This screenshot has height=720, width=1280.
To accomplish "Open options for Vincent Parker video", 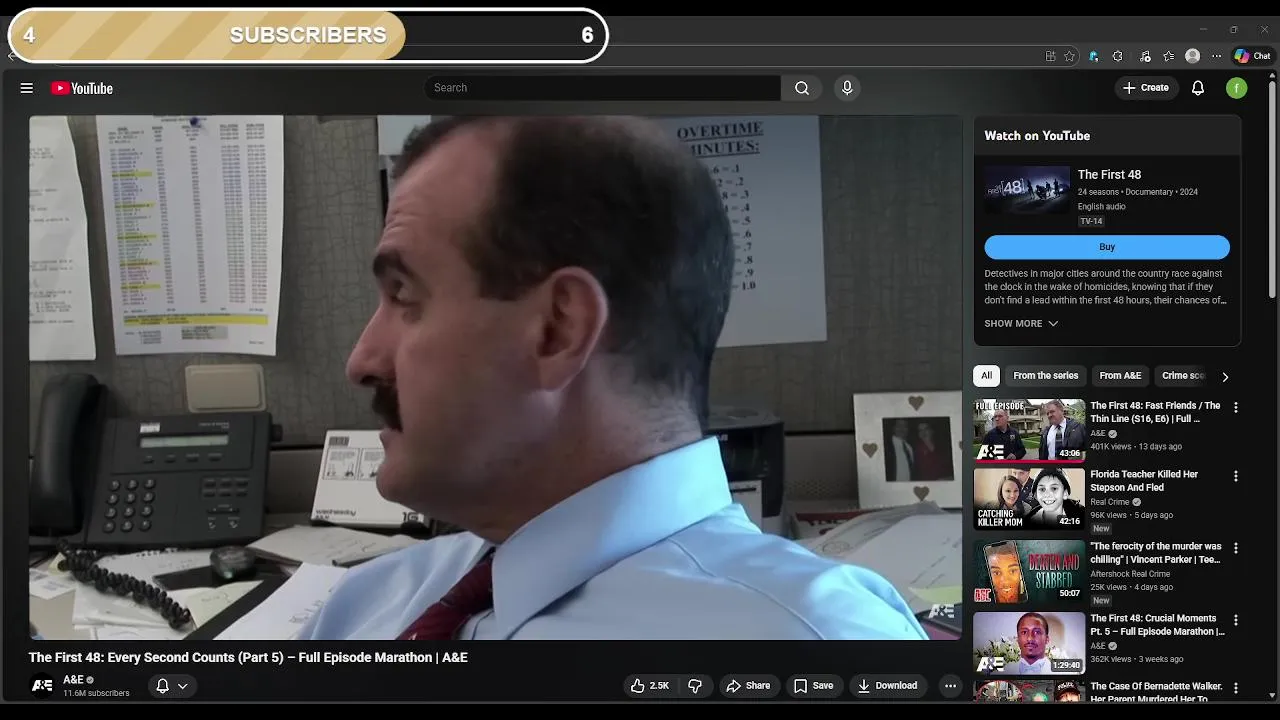I will click(x=1235, y=549).
